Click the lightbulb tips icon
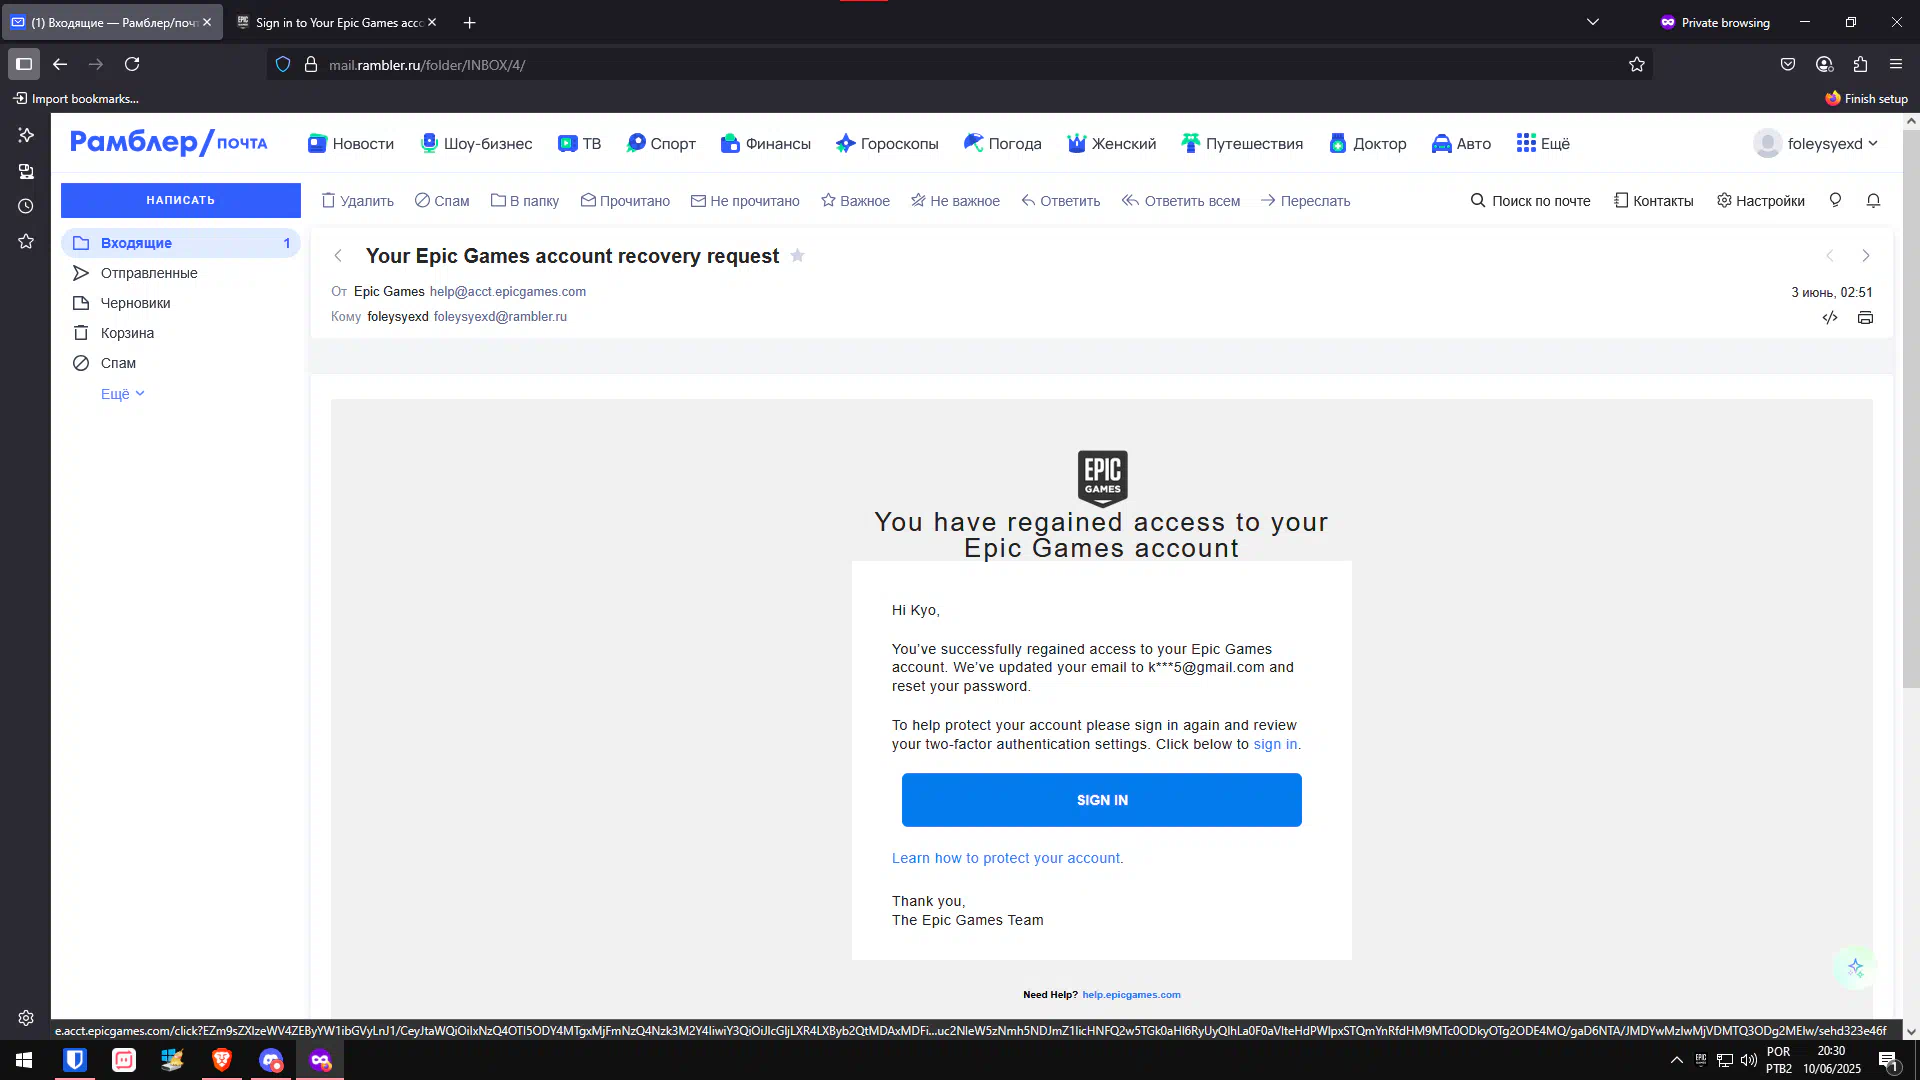This screenshot has width=1920, height=1080. [x=1835, y=201]
